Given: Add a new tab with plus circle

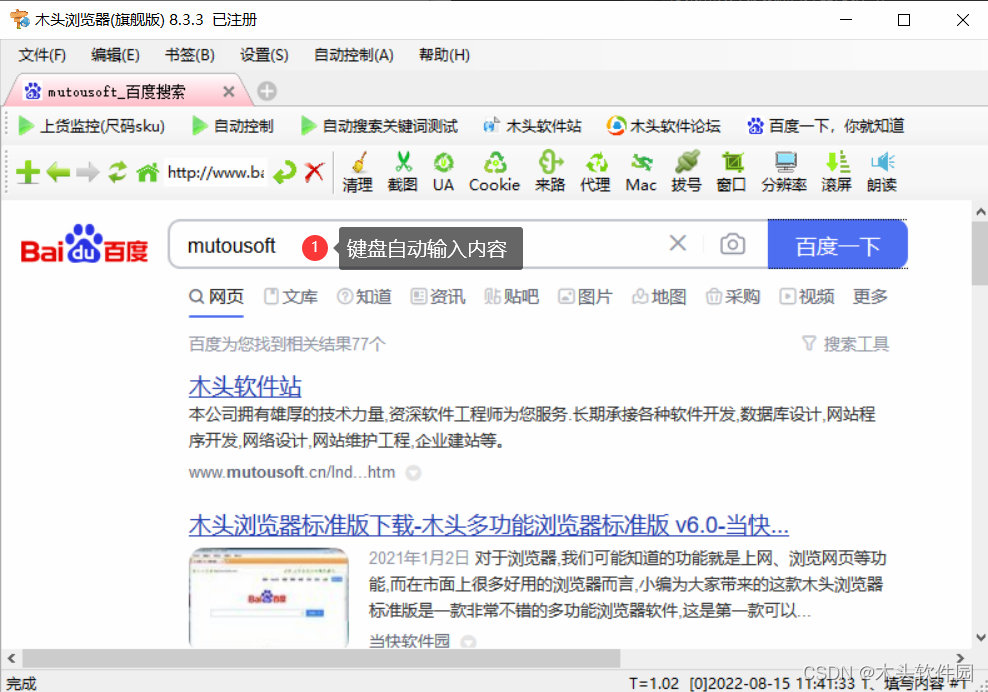Looking at the screenshot, I should 267,91.
